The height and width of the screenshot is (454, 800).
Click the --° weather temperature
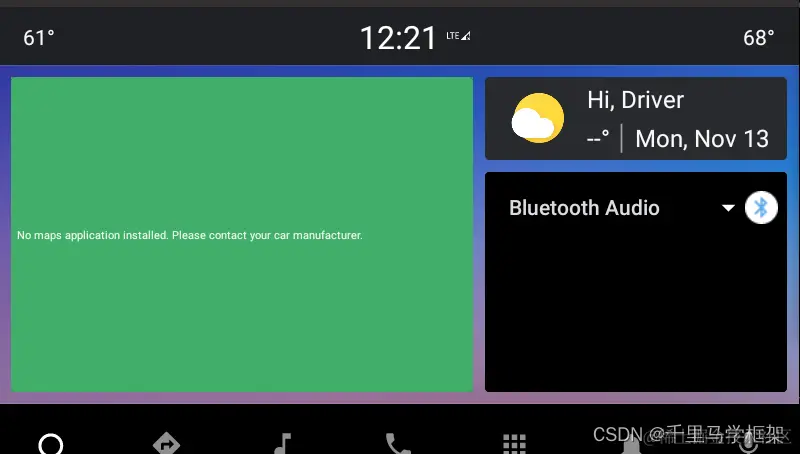tap(598, 138)
